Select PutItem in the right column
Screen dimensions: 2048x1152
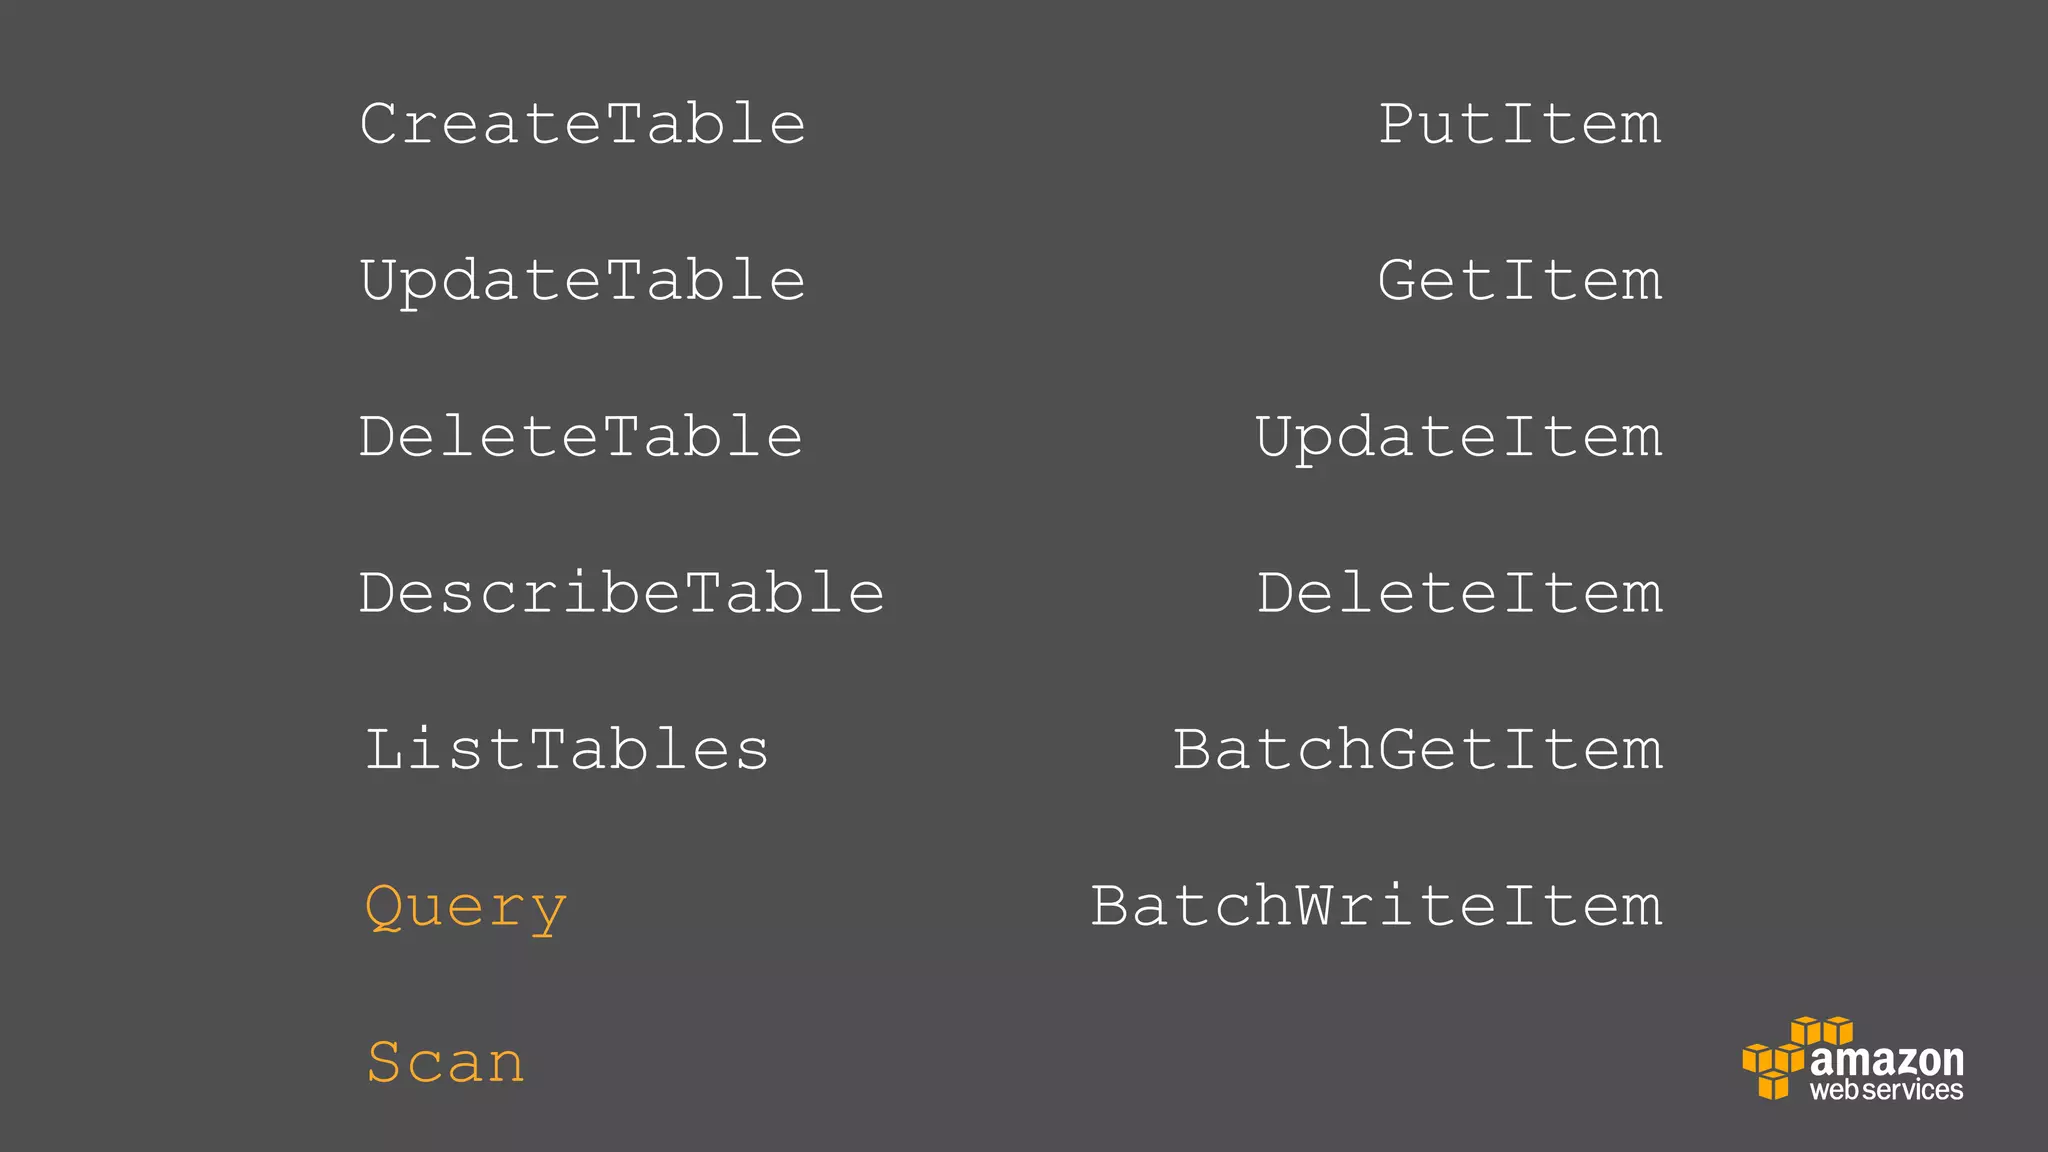1520,124
